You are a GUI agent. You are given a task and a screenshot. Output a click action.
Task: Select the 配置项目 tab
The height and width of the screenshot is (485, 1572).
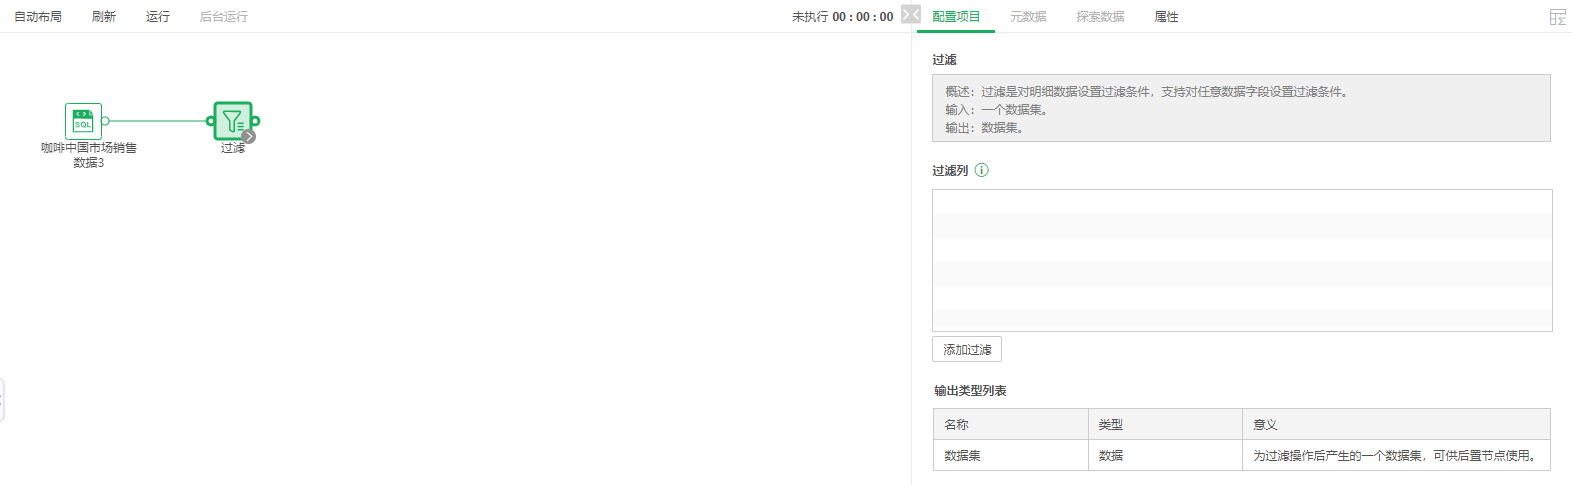(x=956, y=17)
